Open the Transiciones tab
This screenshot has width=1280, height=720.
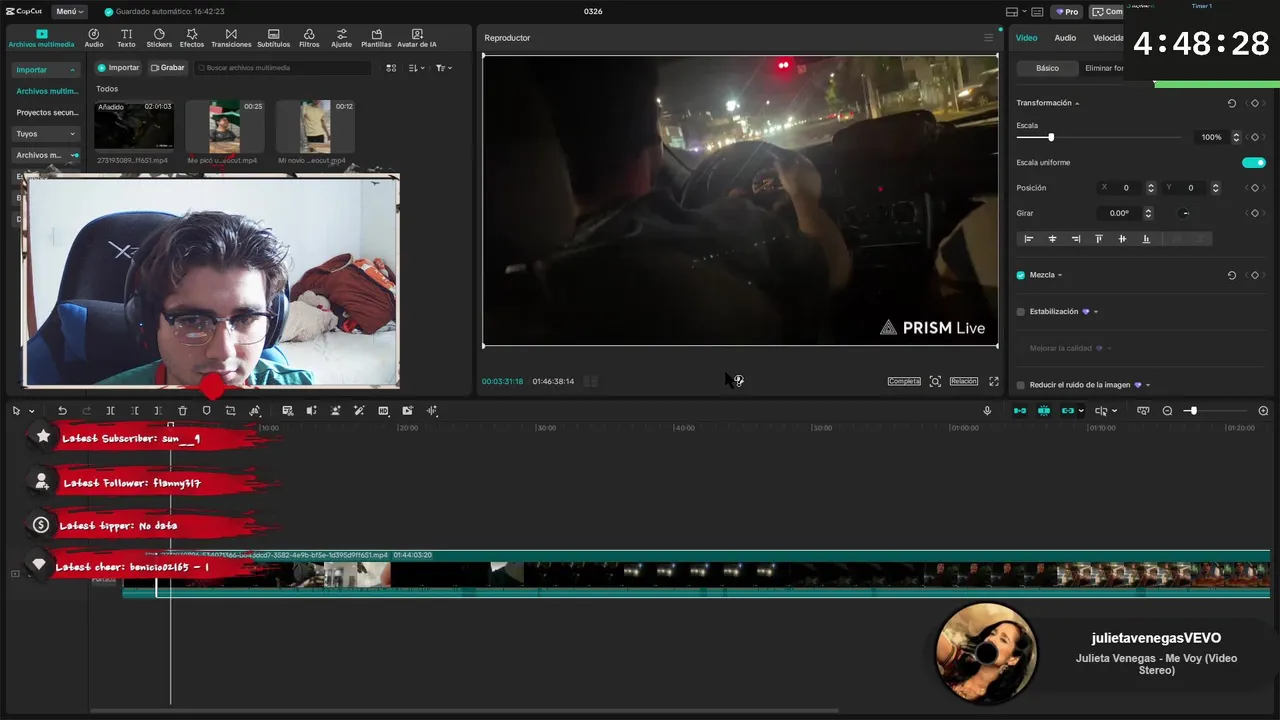tap(231, 38)
